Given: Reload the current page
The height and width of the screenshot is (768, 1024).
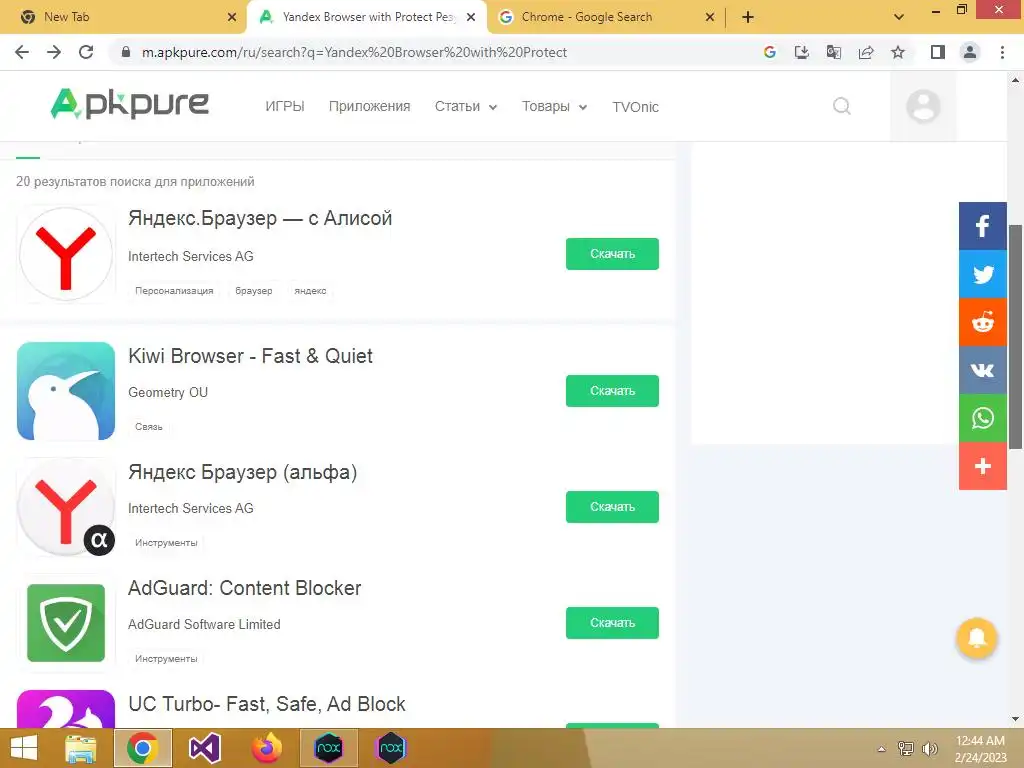Looking at the screenshot, I should [x=86, y=52].
